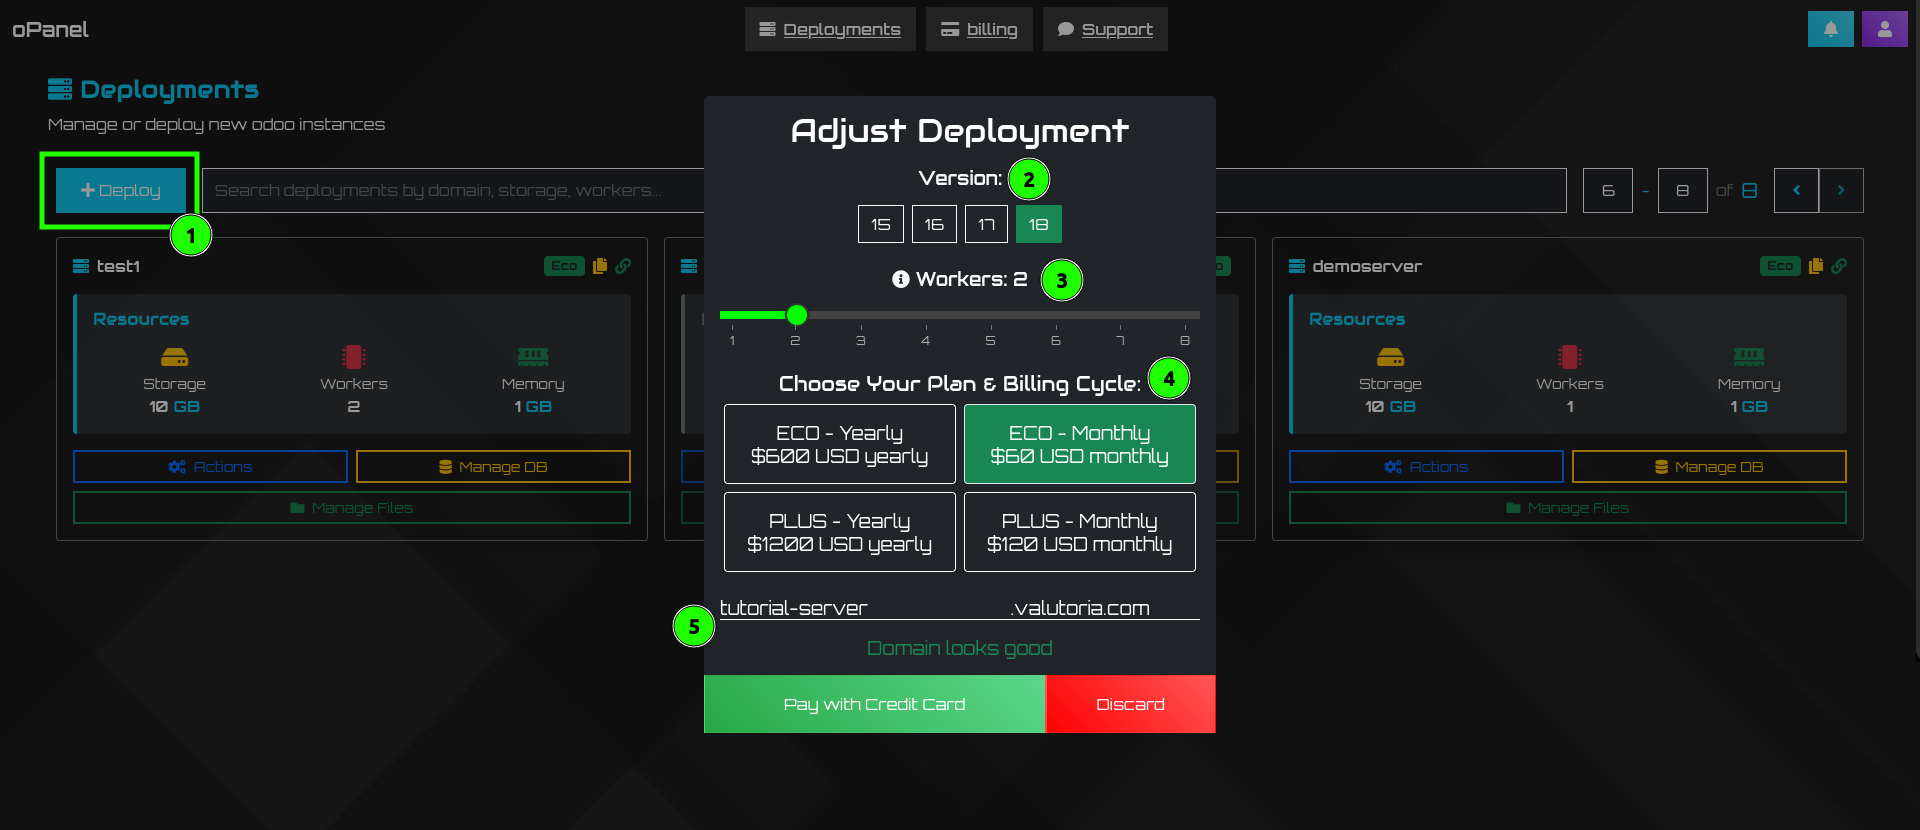
Task: Open Actions for test1
Action: pyautogui.click(x=210, y=467)
